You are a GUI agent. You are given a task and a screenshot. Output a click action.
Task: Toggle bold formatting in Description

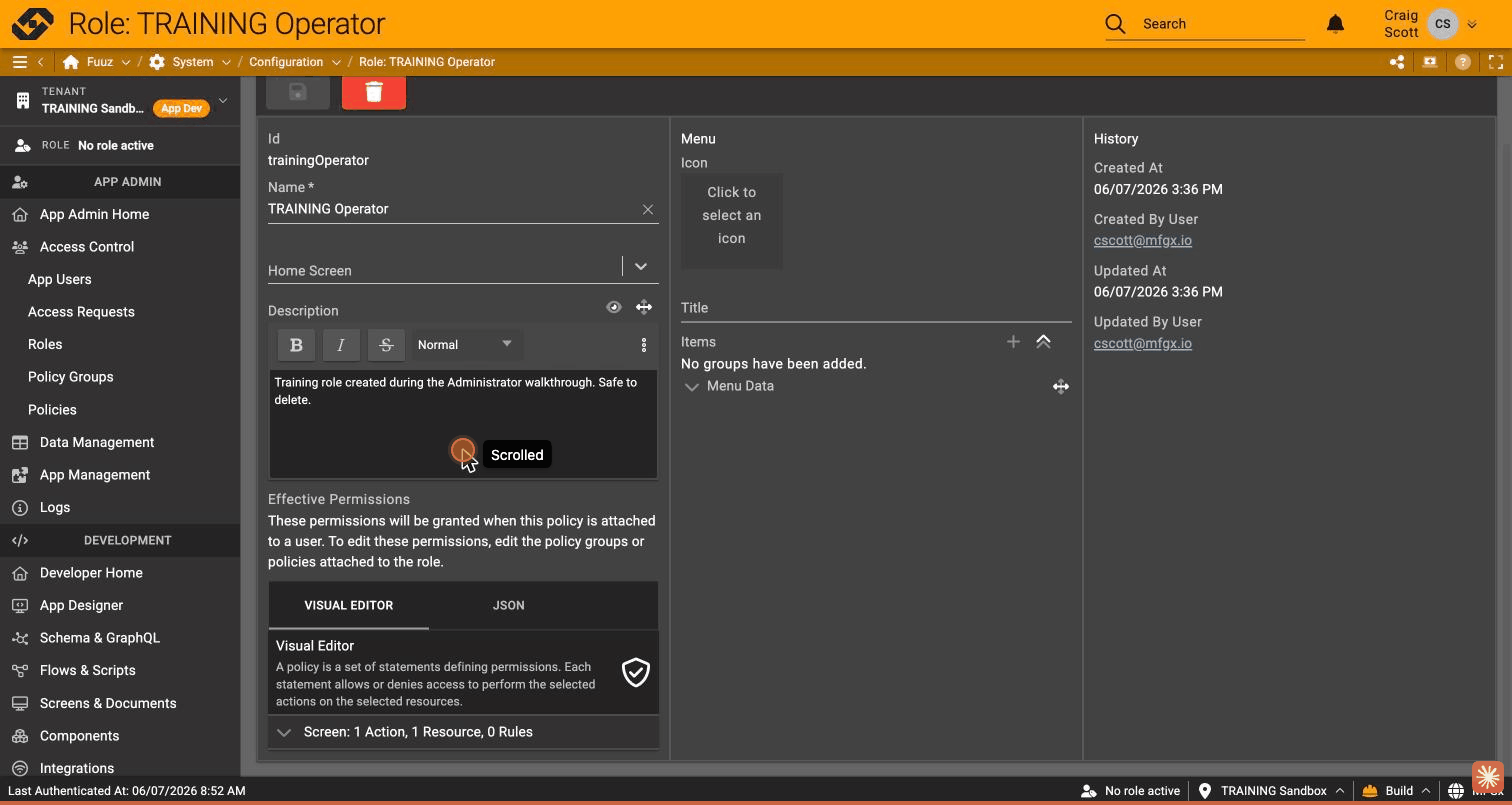(x=296, y=345)
